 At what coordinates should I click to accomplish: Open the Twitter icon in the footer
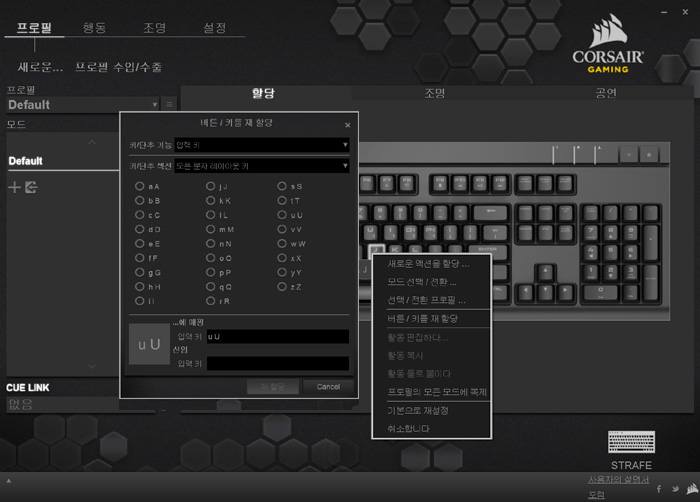(673, 489)
